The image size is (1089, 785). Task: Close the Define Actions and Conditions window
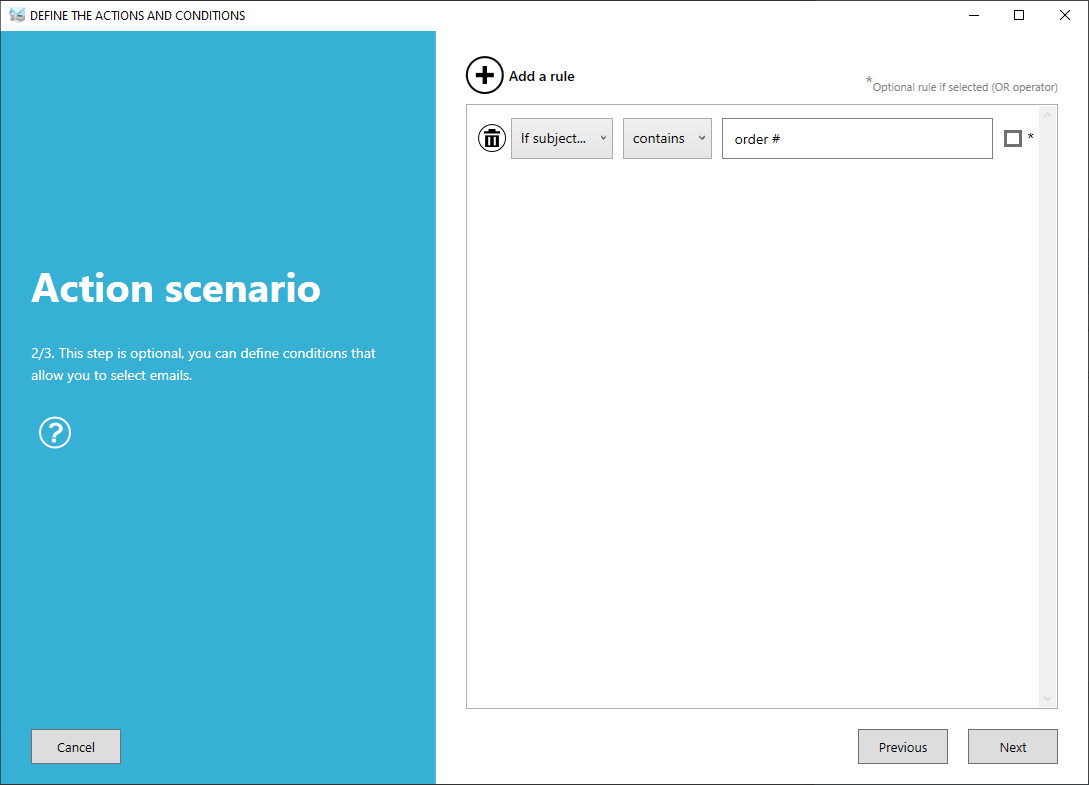(1065, 15)
